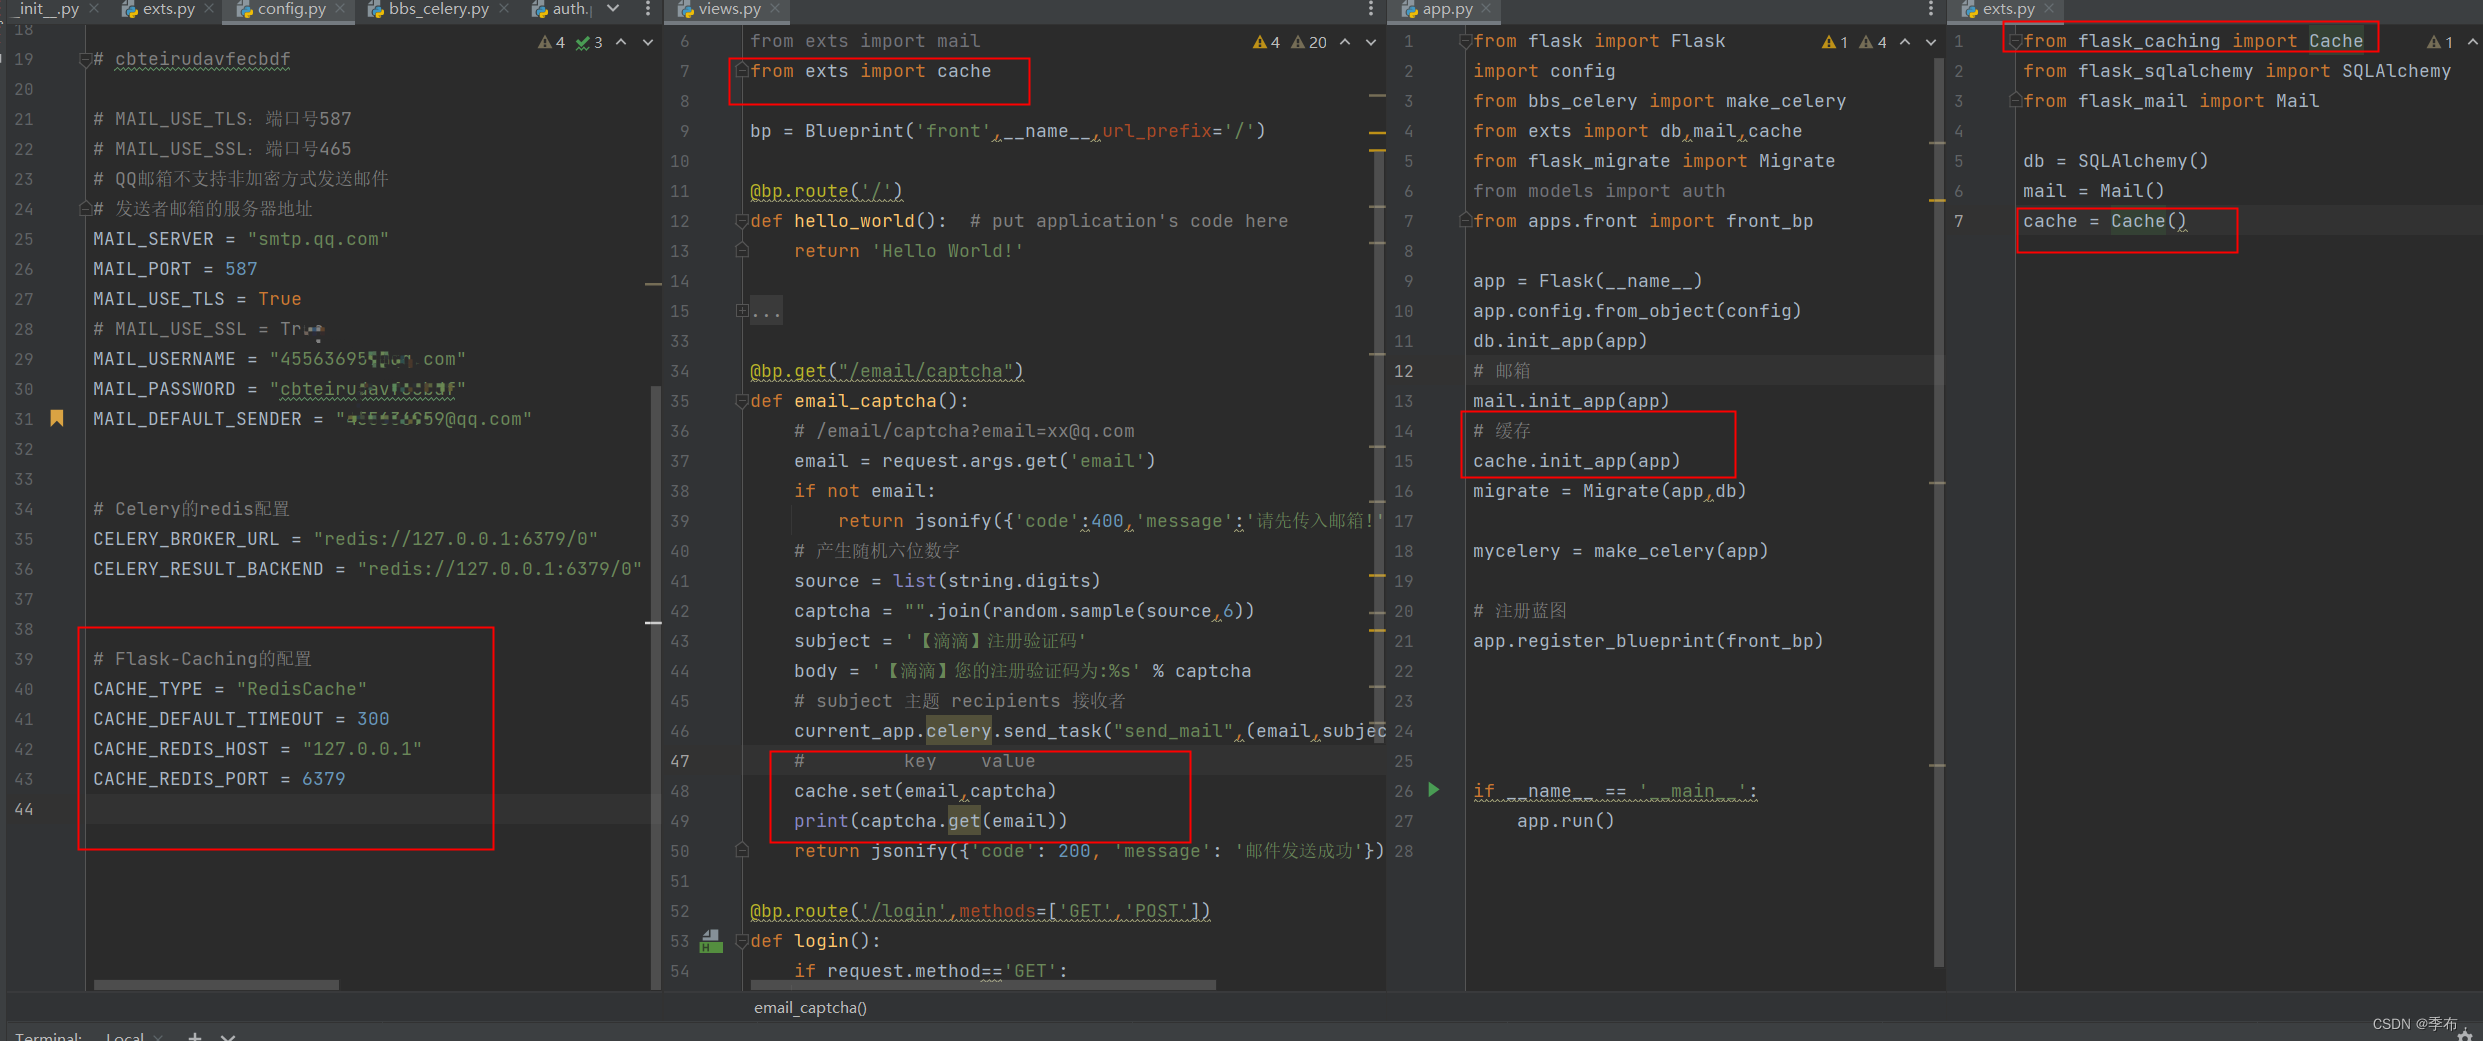
Task: Close the exts.py tab in left pane
Action: pyautogui.click(x=208, y=9)
